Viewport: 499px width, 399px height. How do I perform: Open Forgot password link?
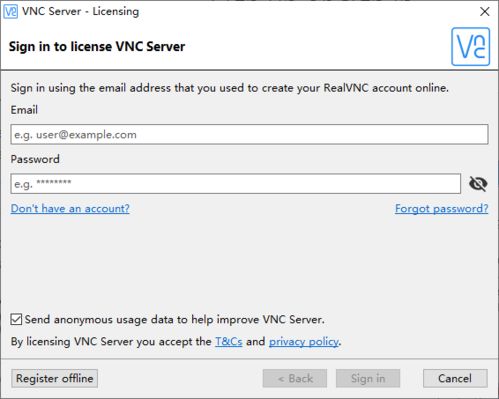[442, 208]
